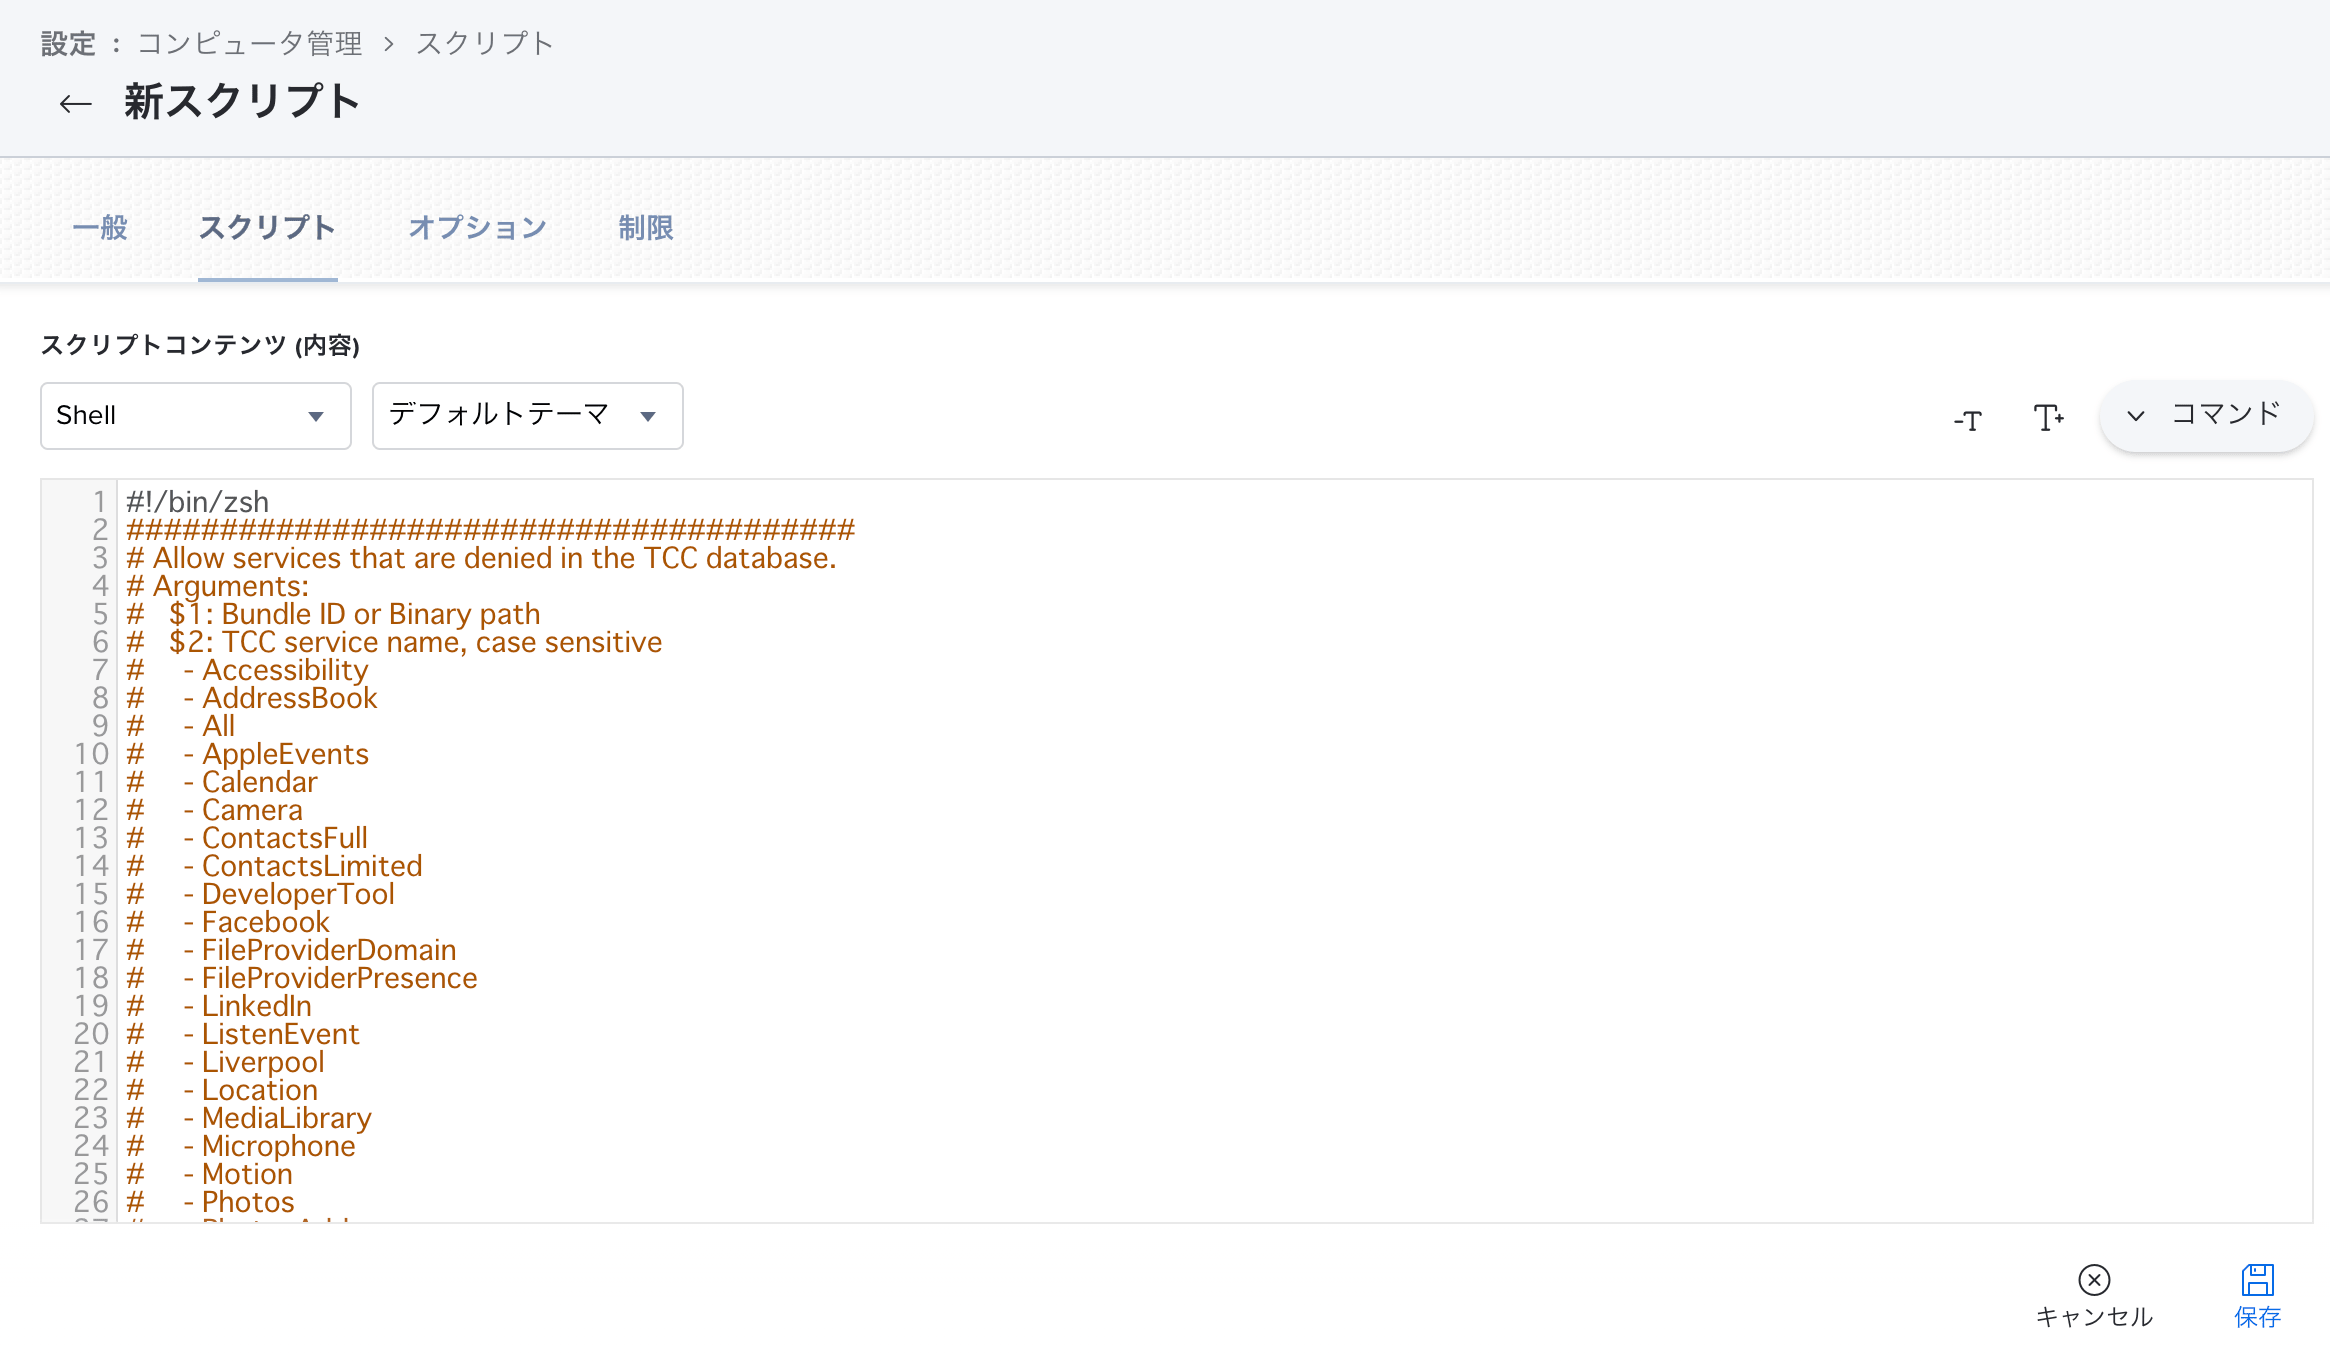
Task: Click the '- Camera' line
Action: 215,810
